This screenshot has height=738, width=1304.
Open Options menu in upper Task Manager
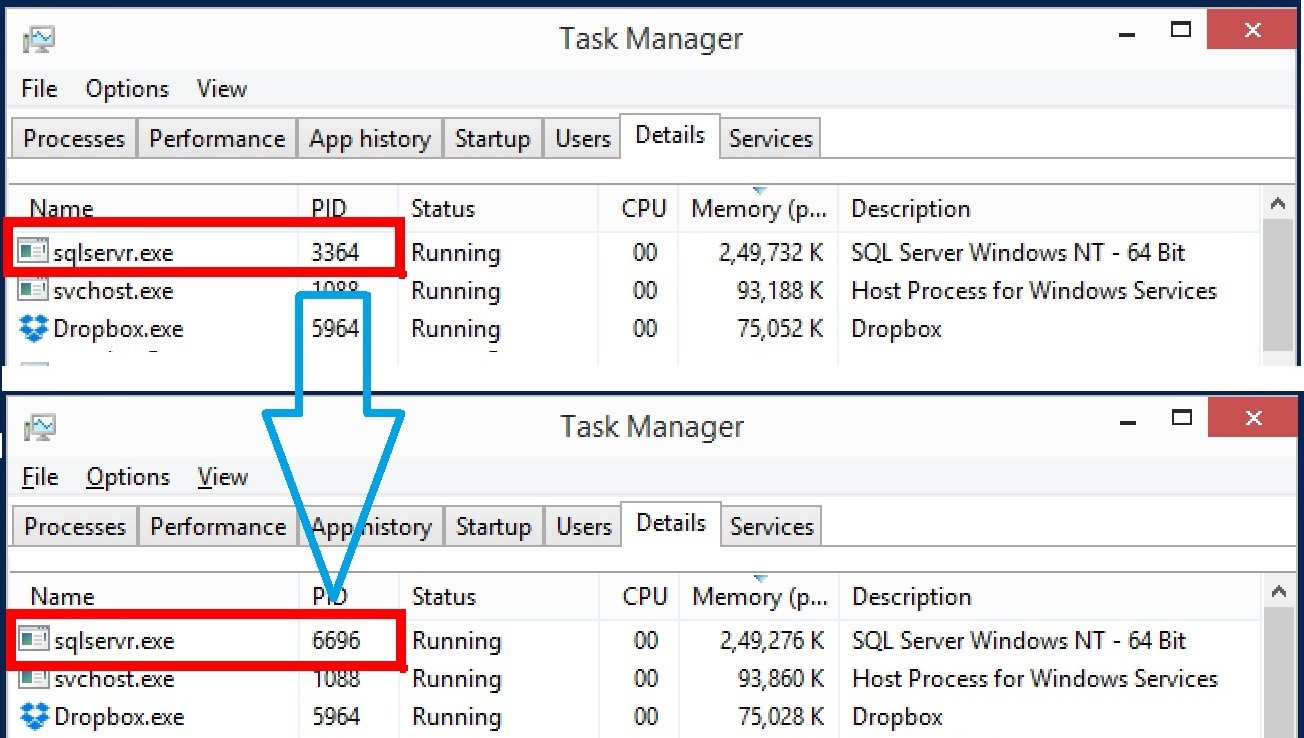pos(127,89)
